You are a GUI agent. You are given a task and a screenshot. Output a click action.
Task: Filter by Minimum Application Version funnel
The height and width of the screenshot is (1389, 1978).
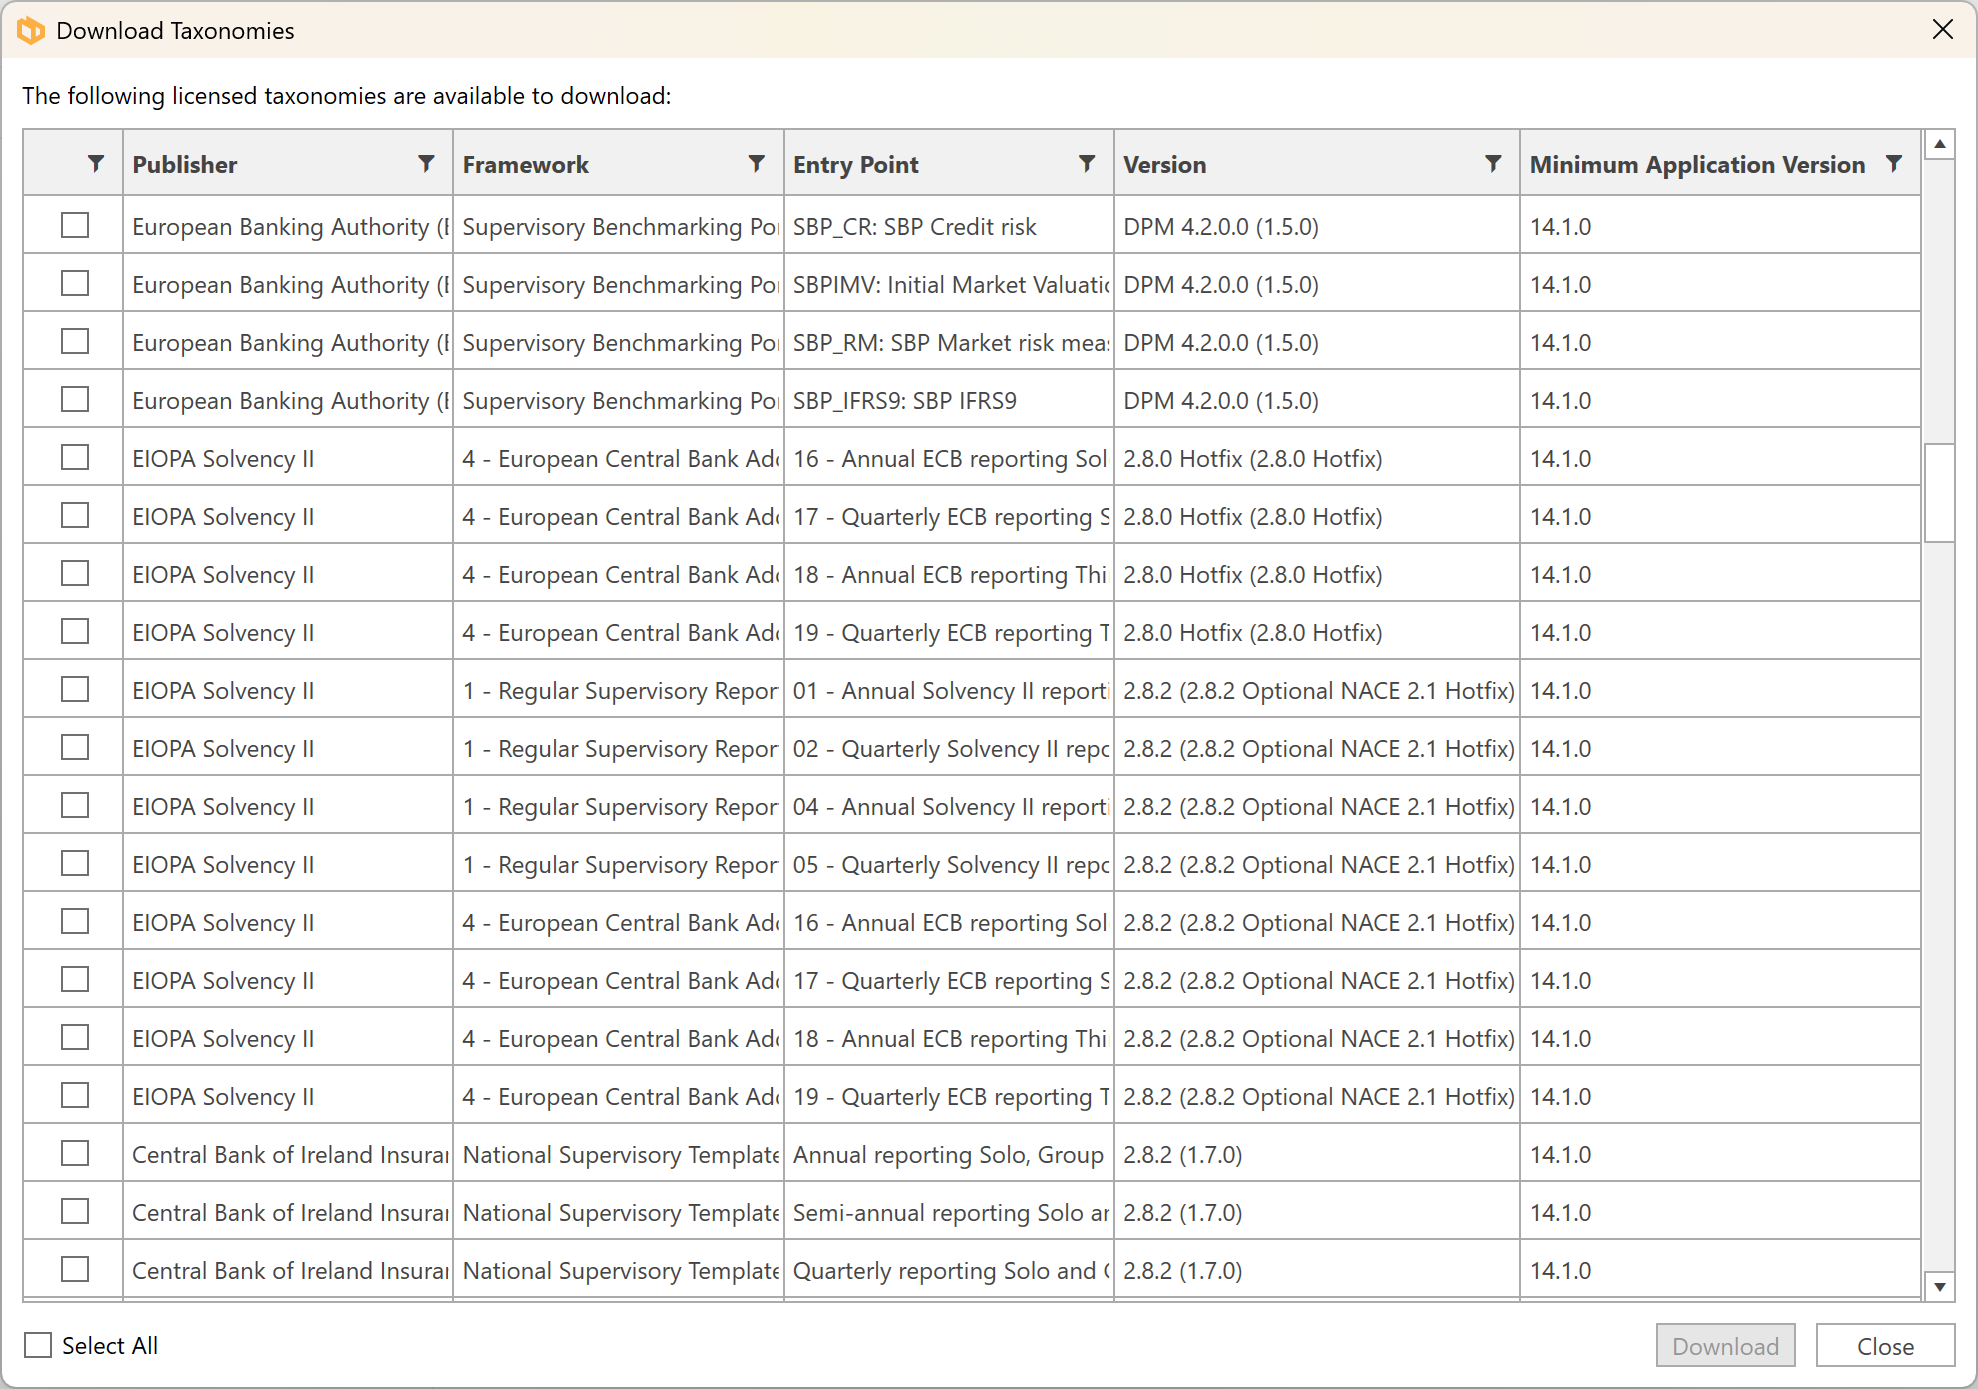[x=1893, y=164]
